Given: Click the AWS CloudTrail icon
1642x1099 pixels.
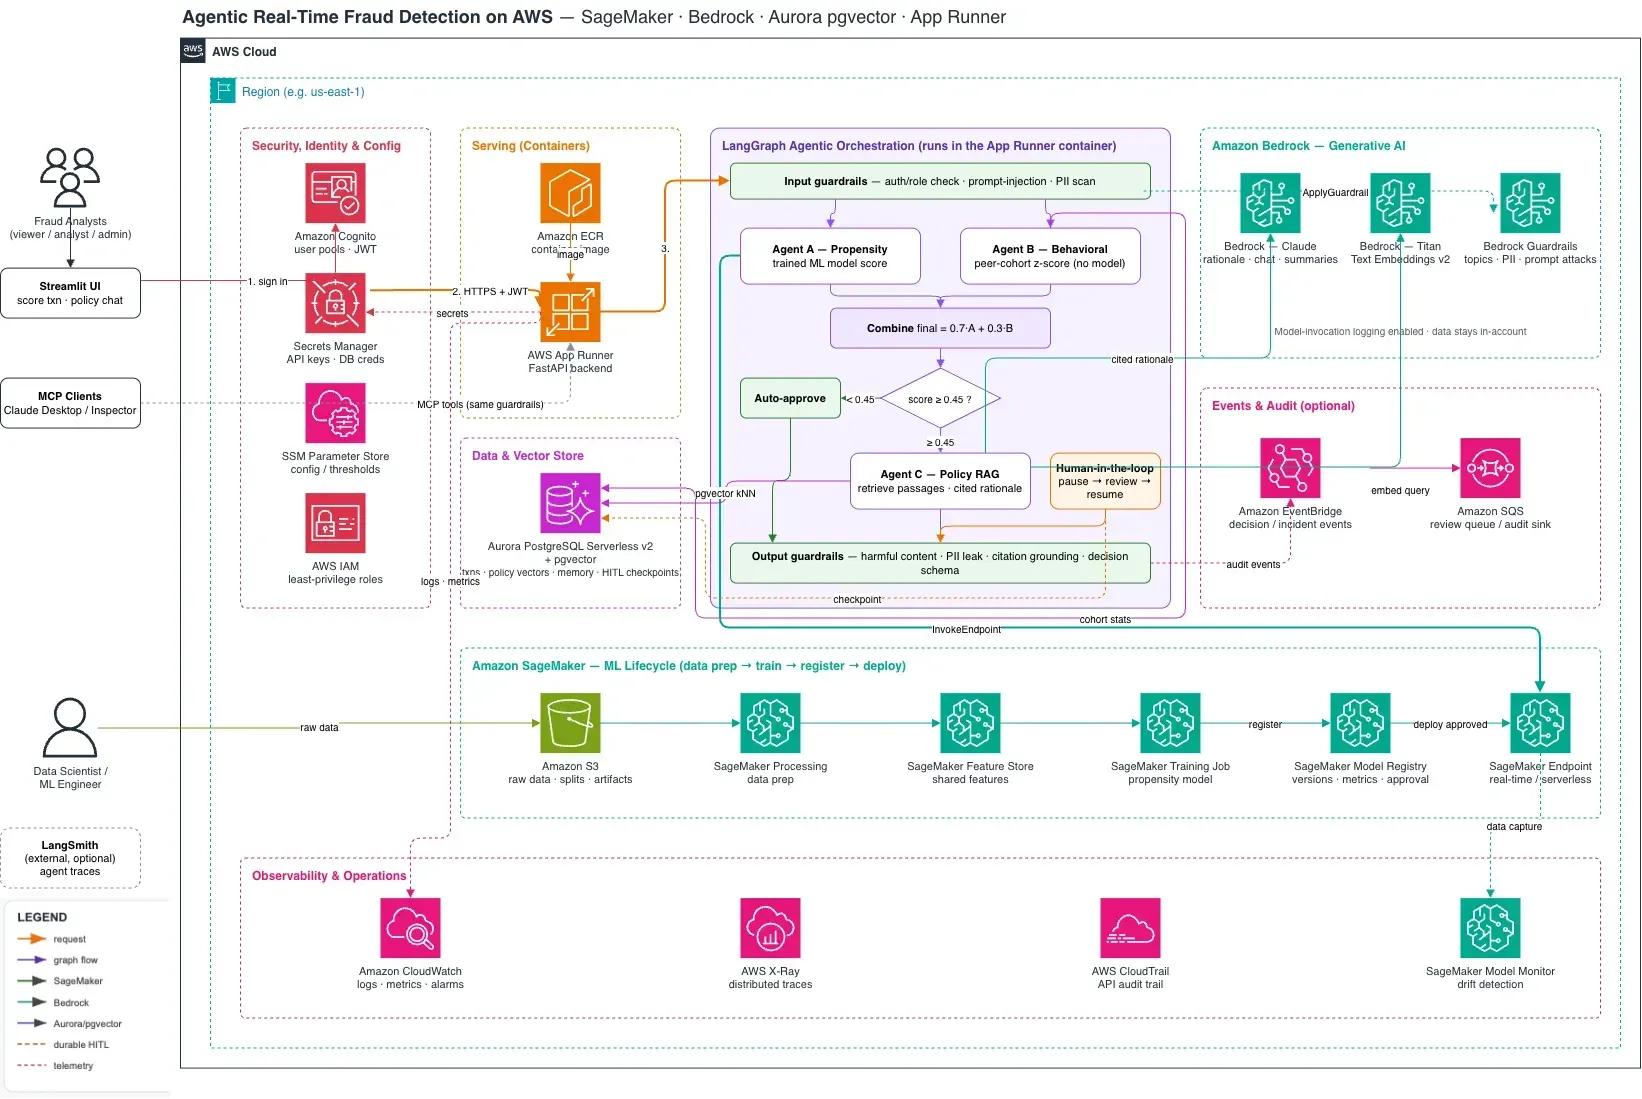Looking at the screenshot, I should [1130, 928].
